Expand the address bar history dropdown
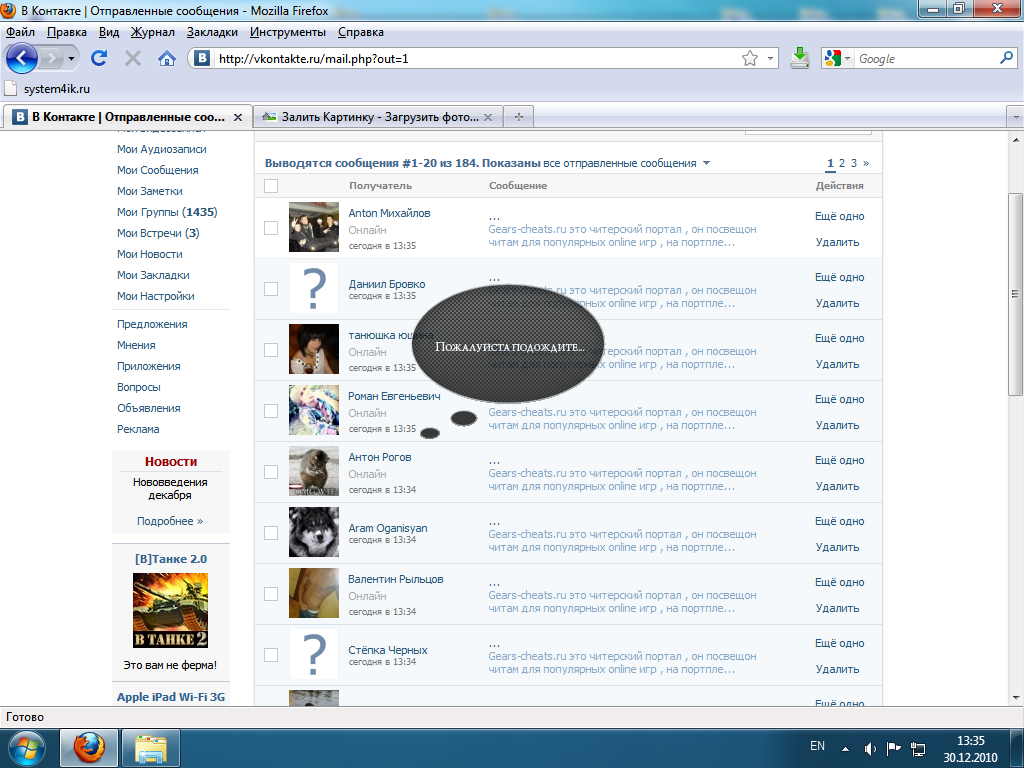 tap(770, 58)
